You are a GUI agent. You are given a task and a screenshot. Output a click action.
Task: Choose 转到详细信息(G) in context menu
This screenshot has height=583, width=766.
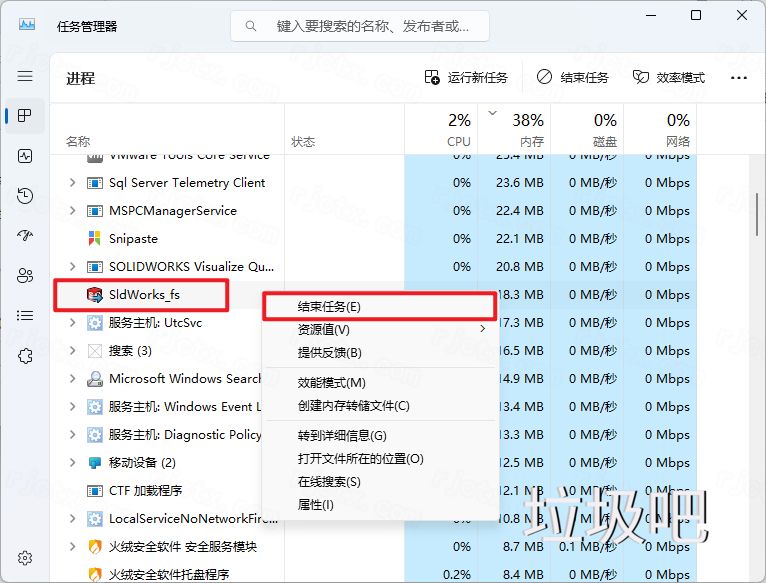[380, 435]
